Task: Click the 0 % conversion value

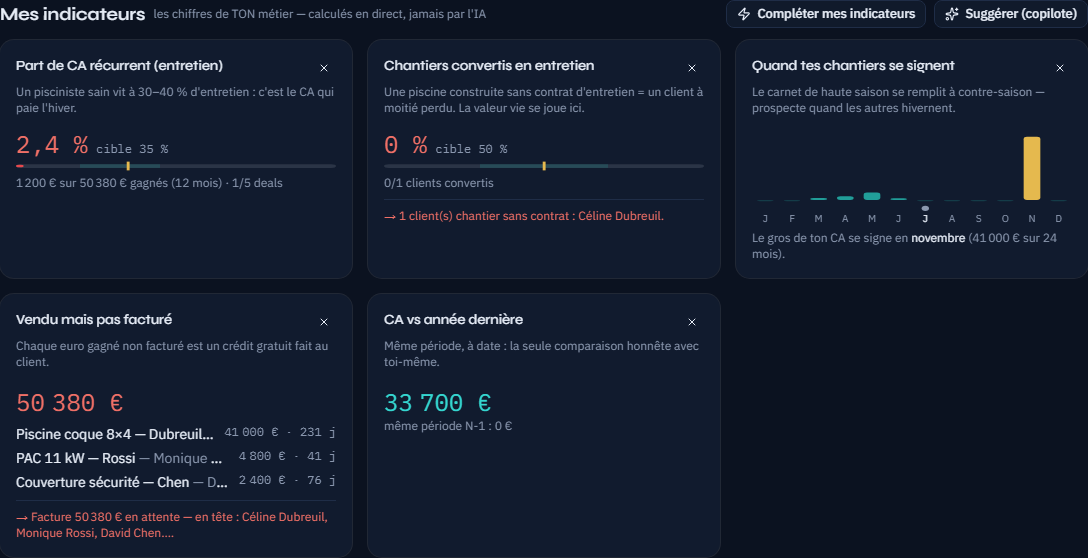Action: pos(405,145)
